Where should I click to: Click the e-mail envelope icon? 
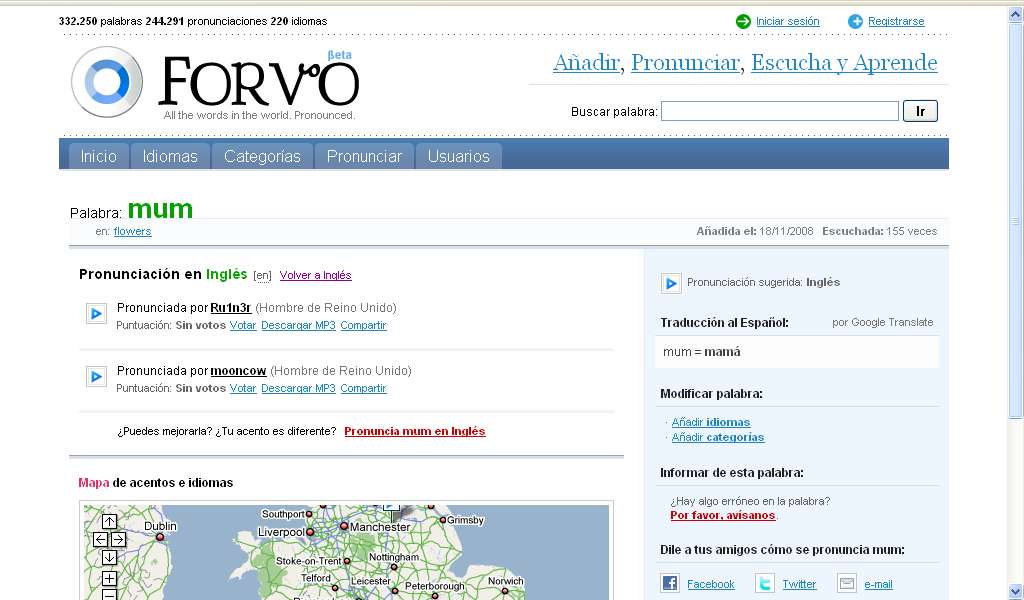[847, 584]
